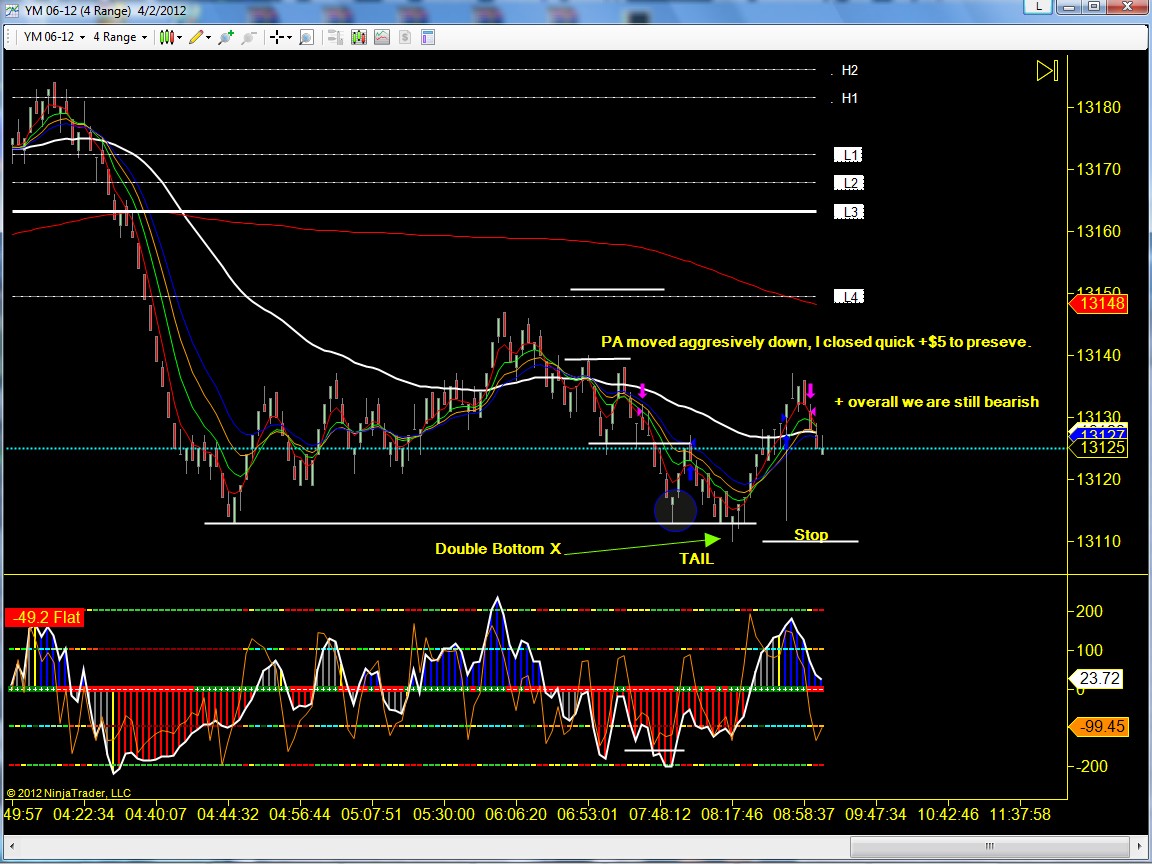Click the 13180 price axis label
1152x864 pixels.
1098,108
